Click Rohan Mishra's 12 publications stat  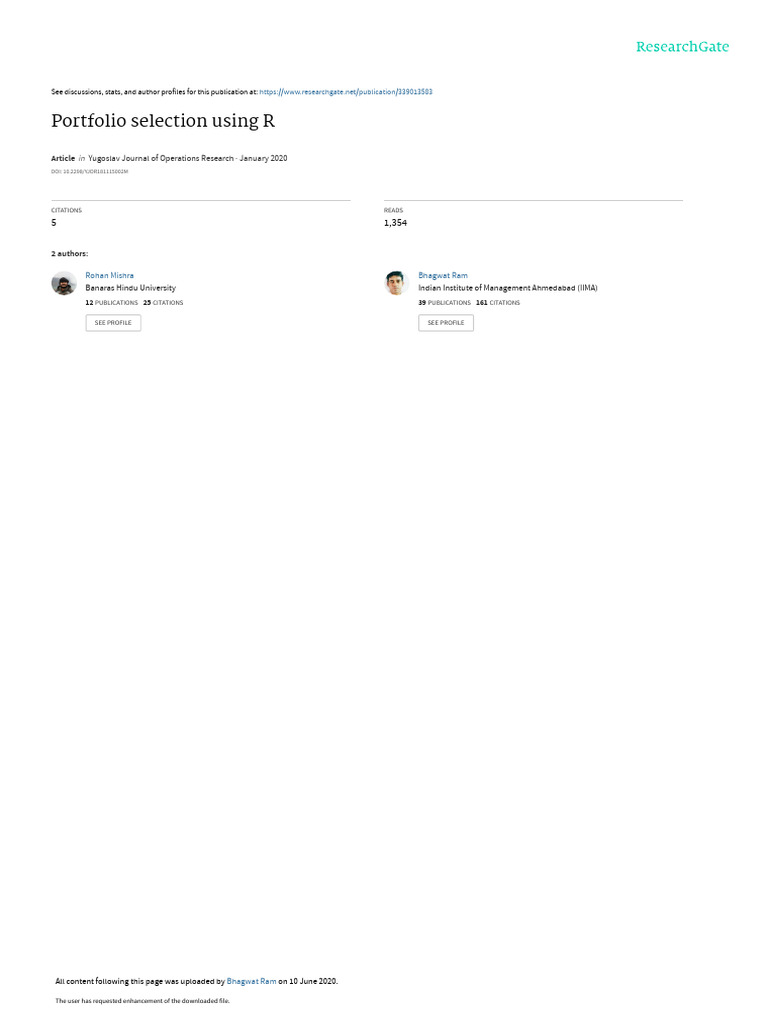tap(112, 303)
